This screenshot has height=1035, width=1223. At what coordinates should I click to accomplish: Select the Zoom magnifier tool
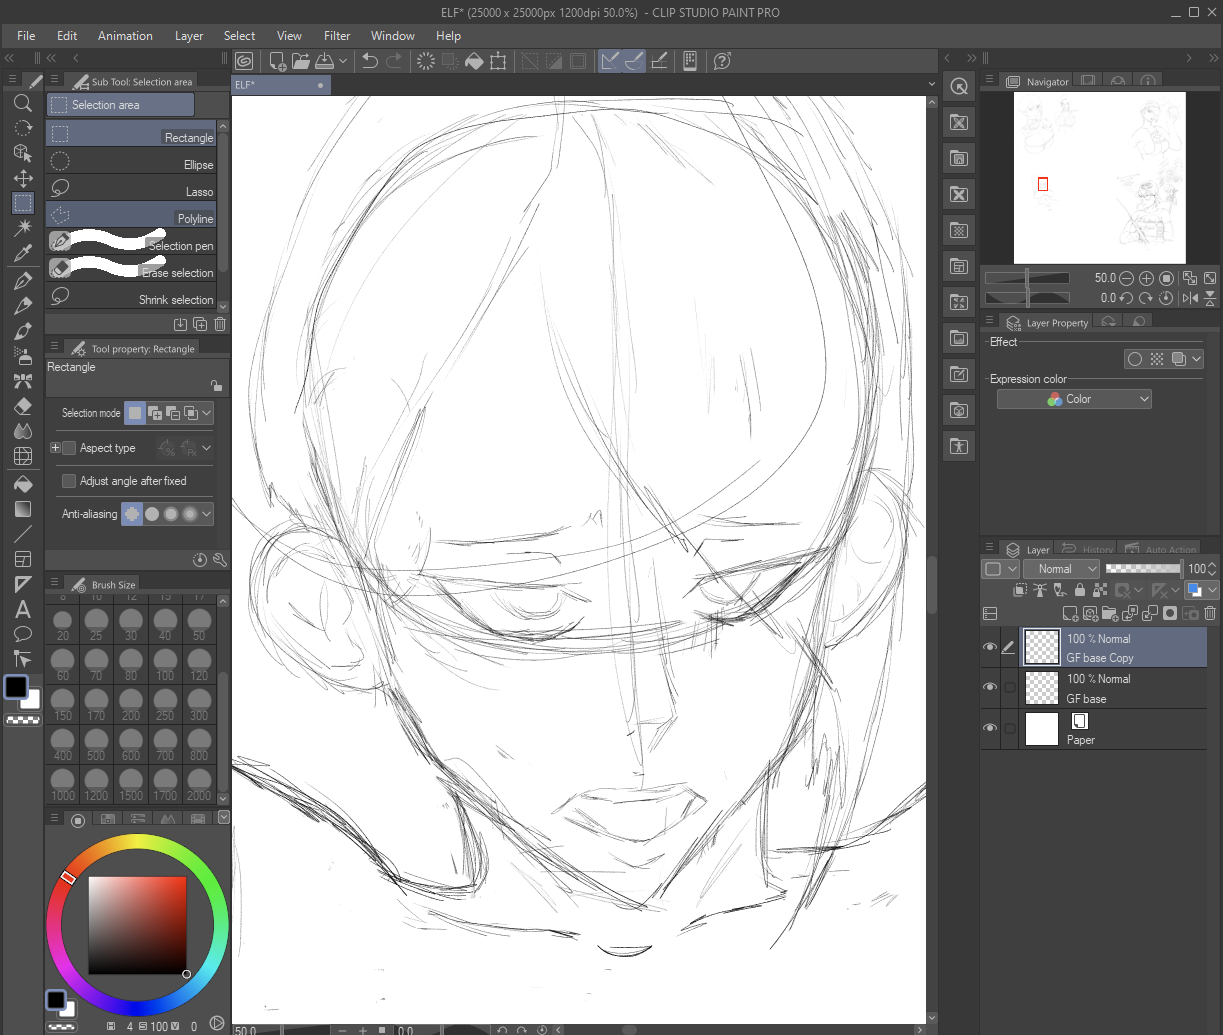(x=23, y=103)
